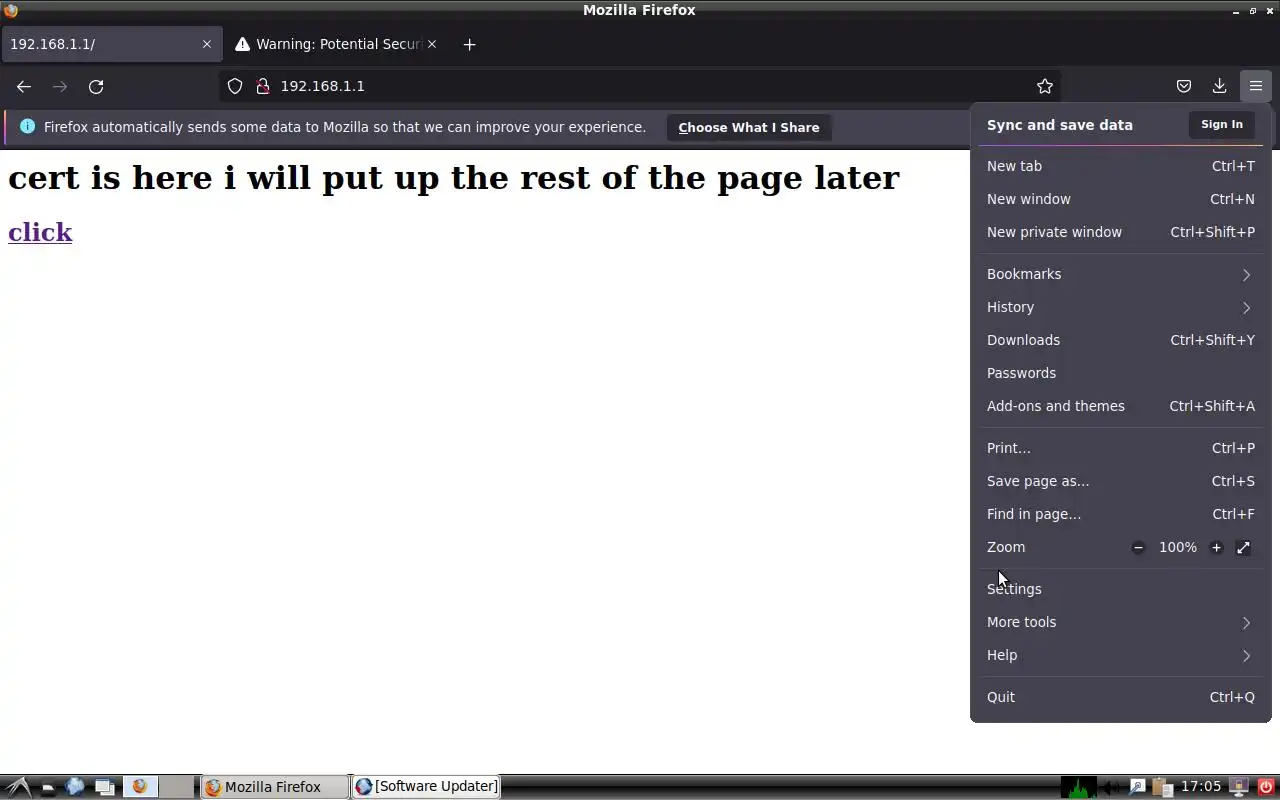Reload the current page
Screen dimensions: 1280x800
96,87
